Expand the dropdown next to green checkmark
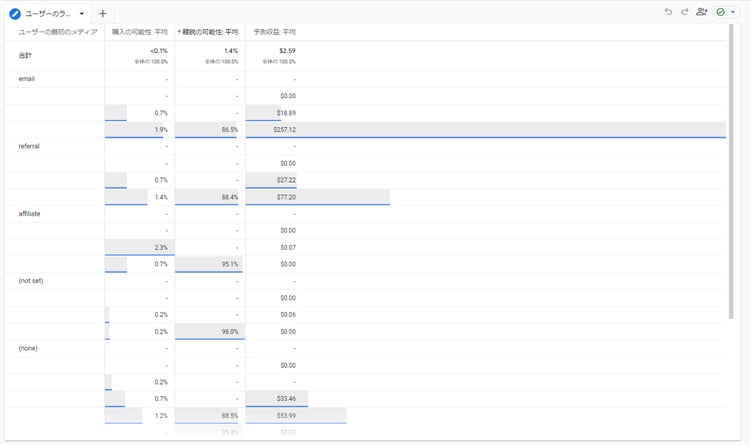Viewport: 750px width, 445px height. pos(733,13)
